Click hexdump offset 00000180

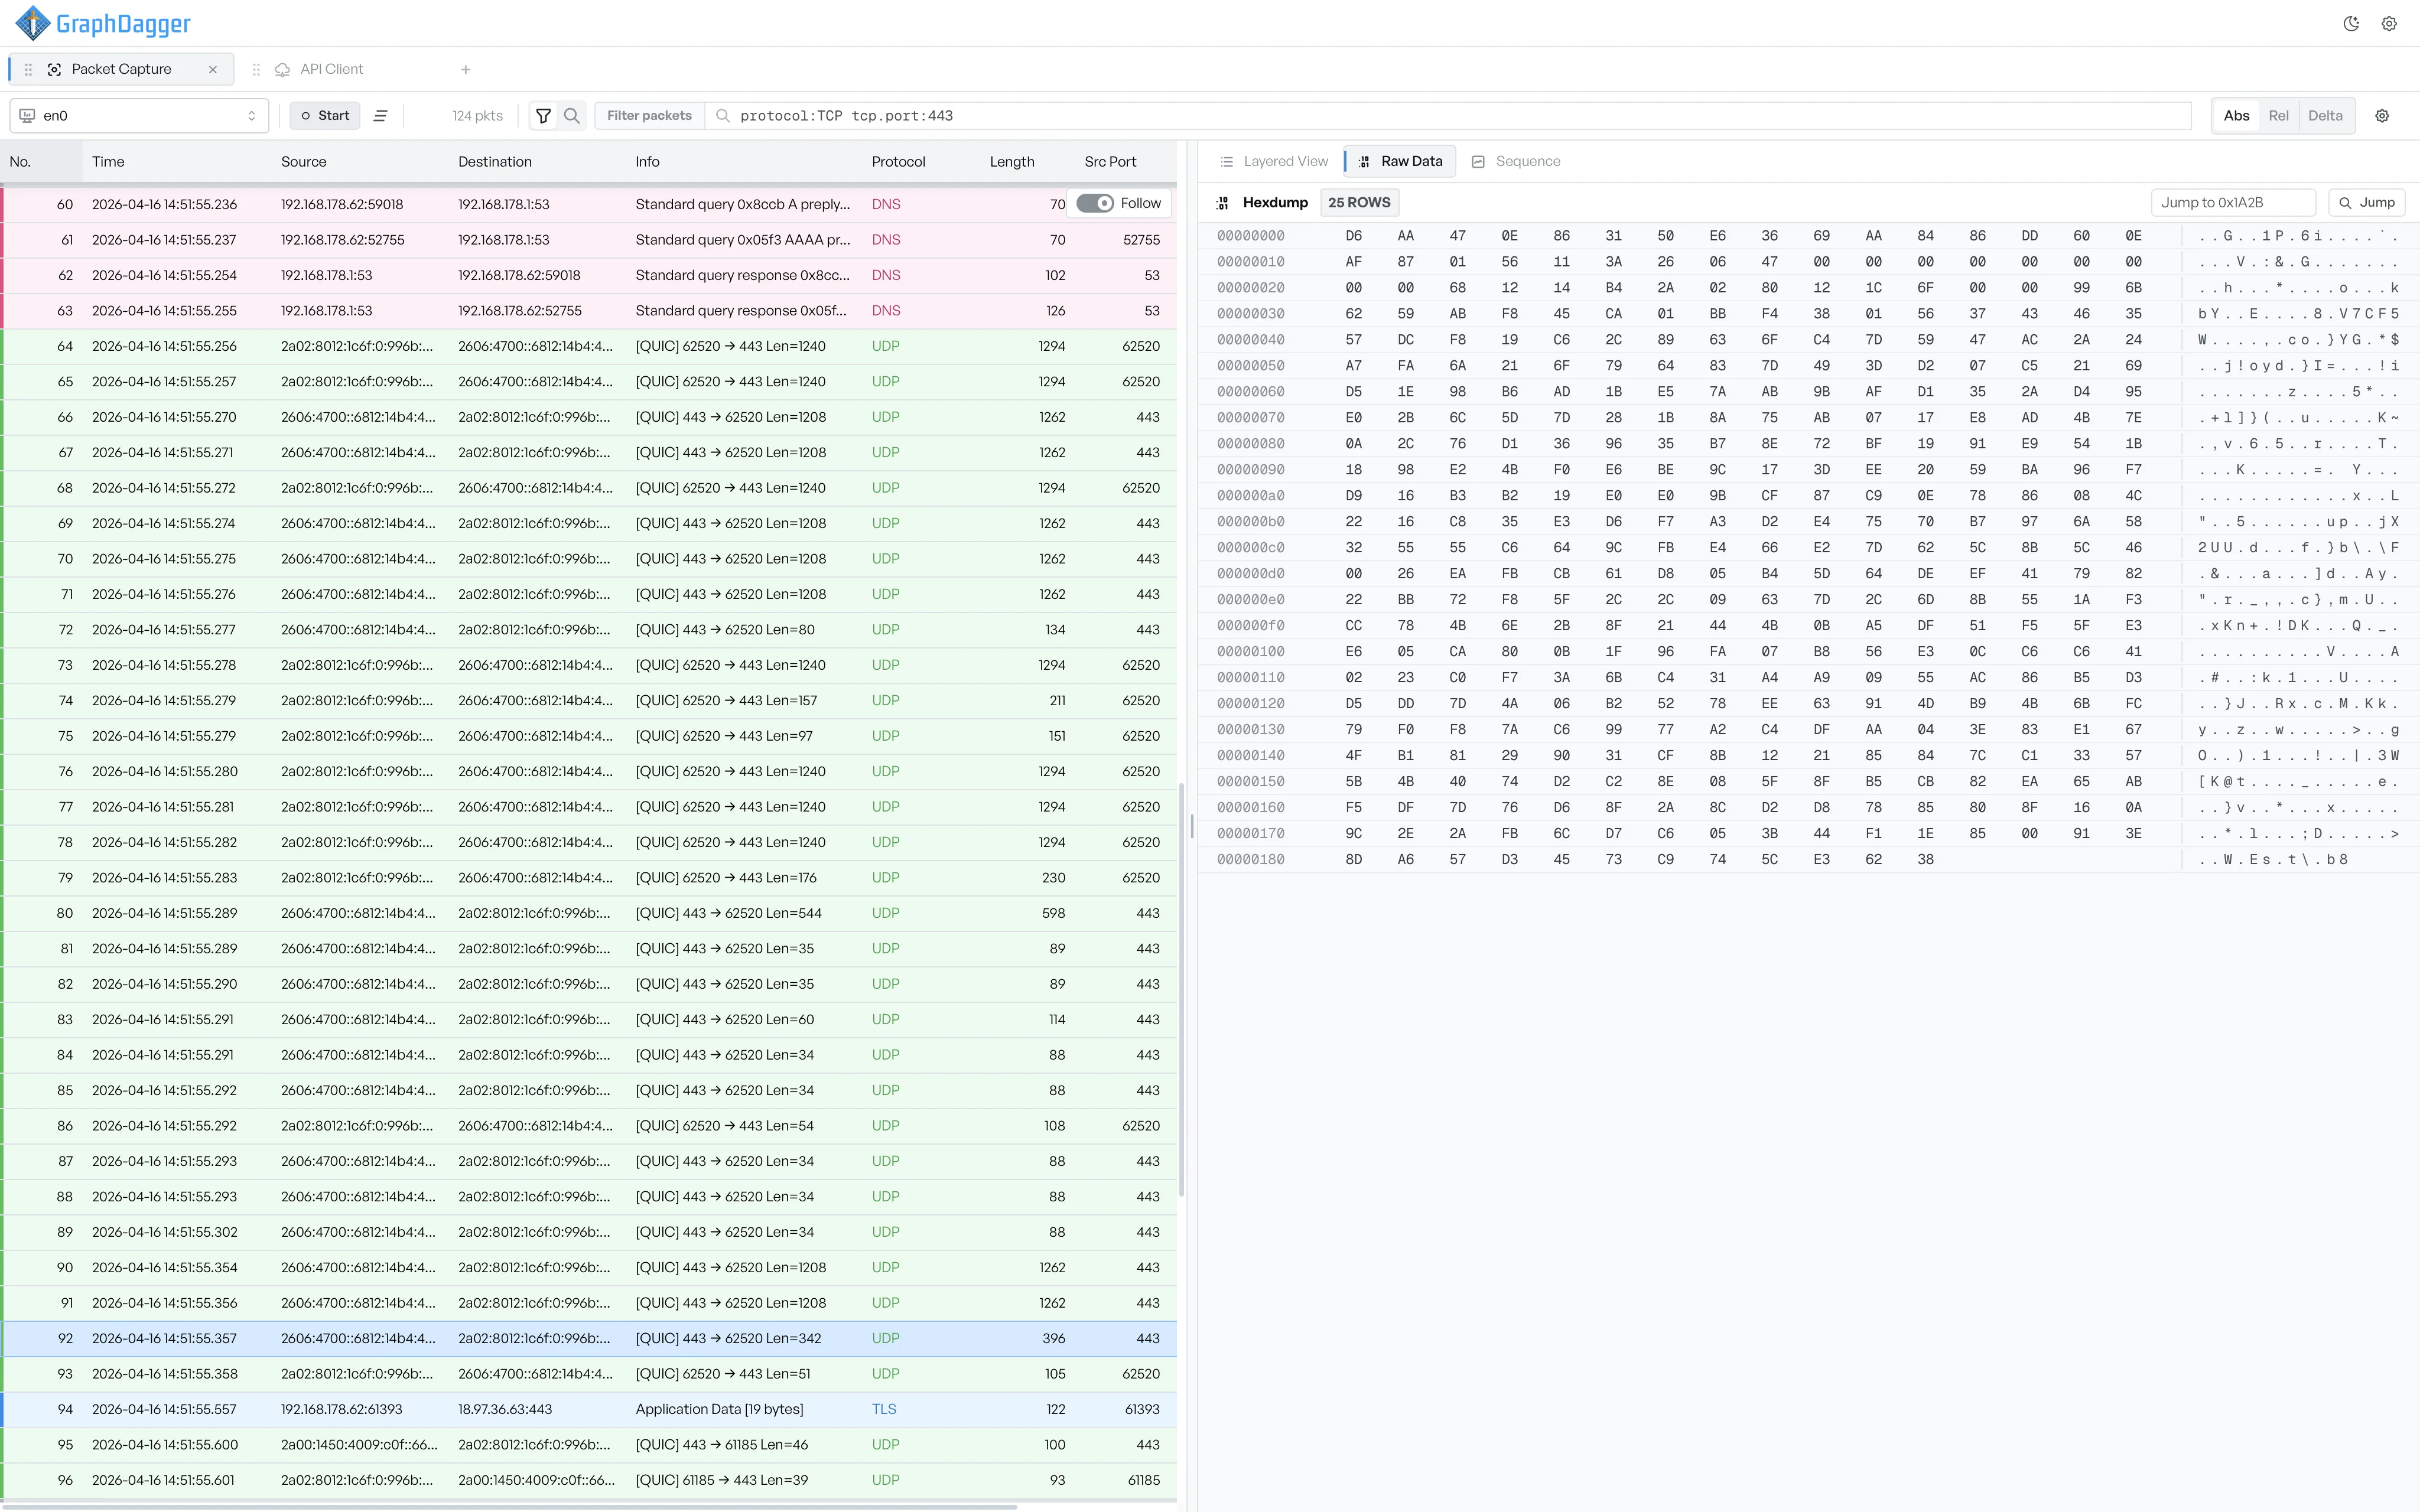[x=1251, y=860]
